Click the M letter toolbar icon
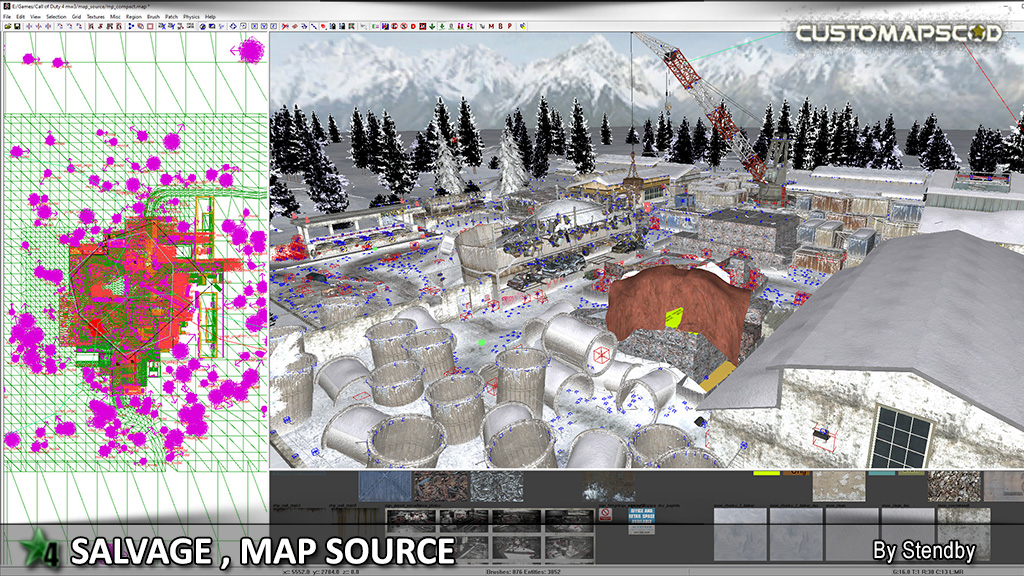Image resolution: width=1024 pixels, height=576 pixels. [x=491, y=26]
